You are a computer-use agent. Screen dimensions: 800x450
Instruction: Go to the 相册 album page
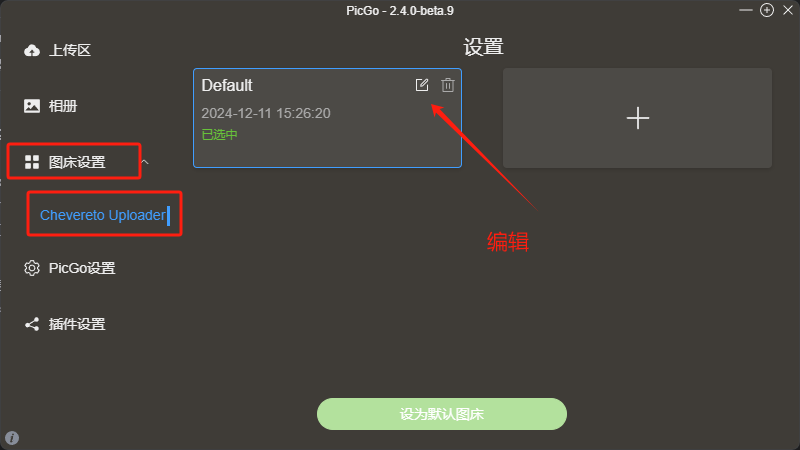click(x=63, y=106)
